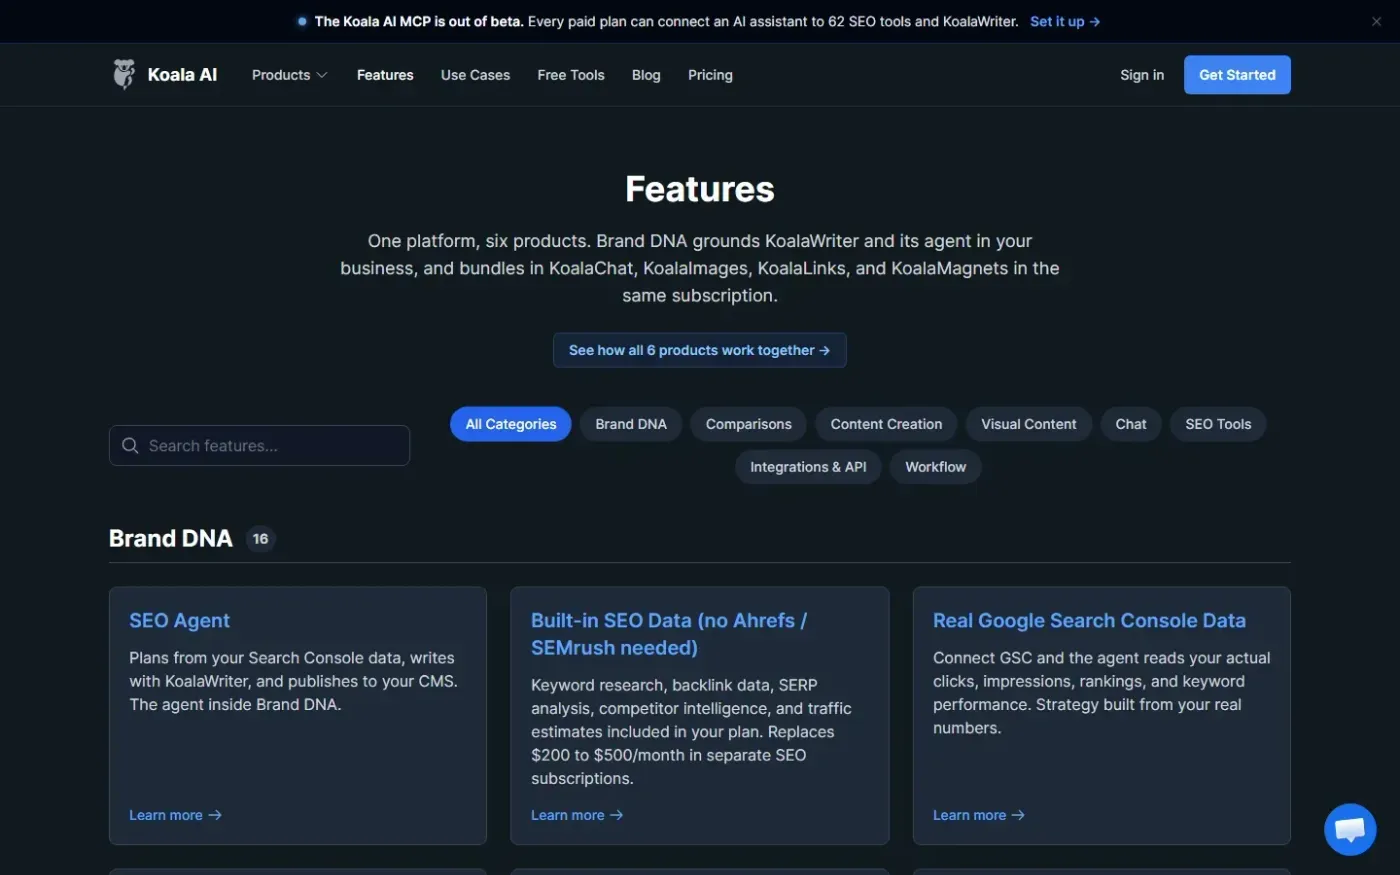The image size is (1400, 875).
Task: Select the All Categories filter
Action: (x=511, y=424)
